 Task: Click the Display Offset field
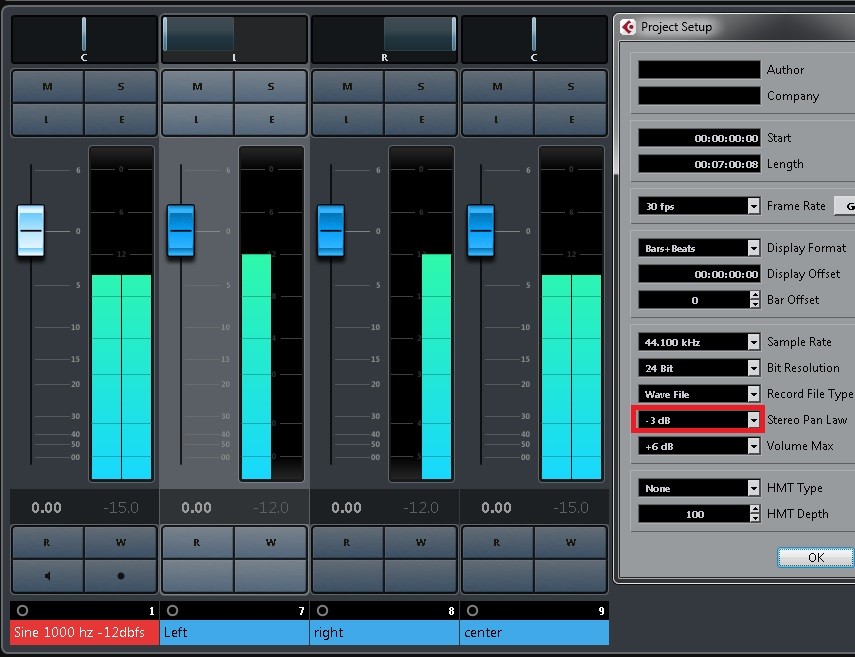point(699,274)
